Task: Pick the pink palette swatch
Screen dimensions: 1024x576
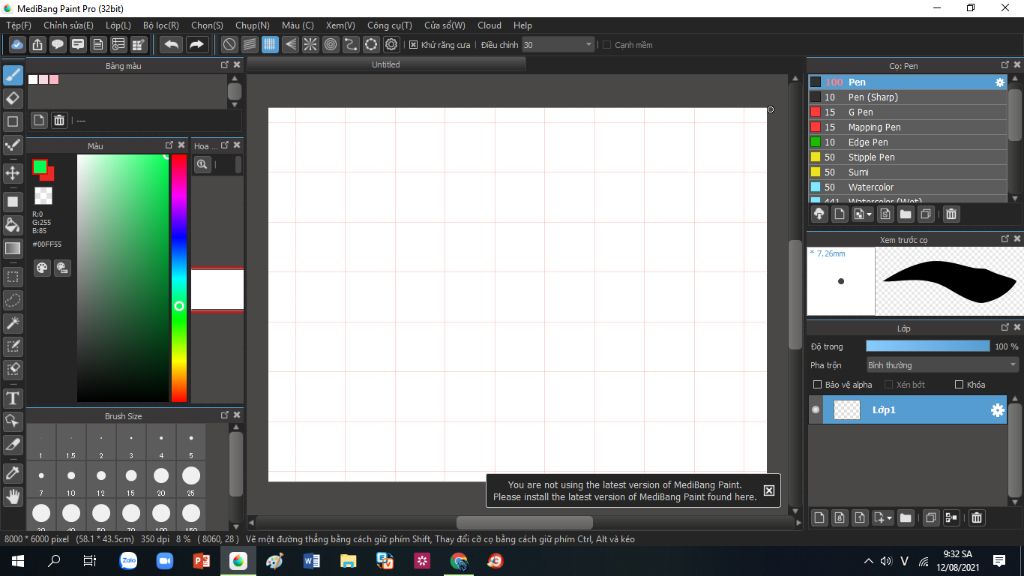Action: click(54, 79)
